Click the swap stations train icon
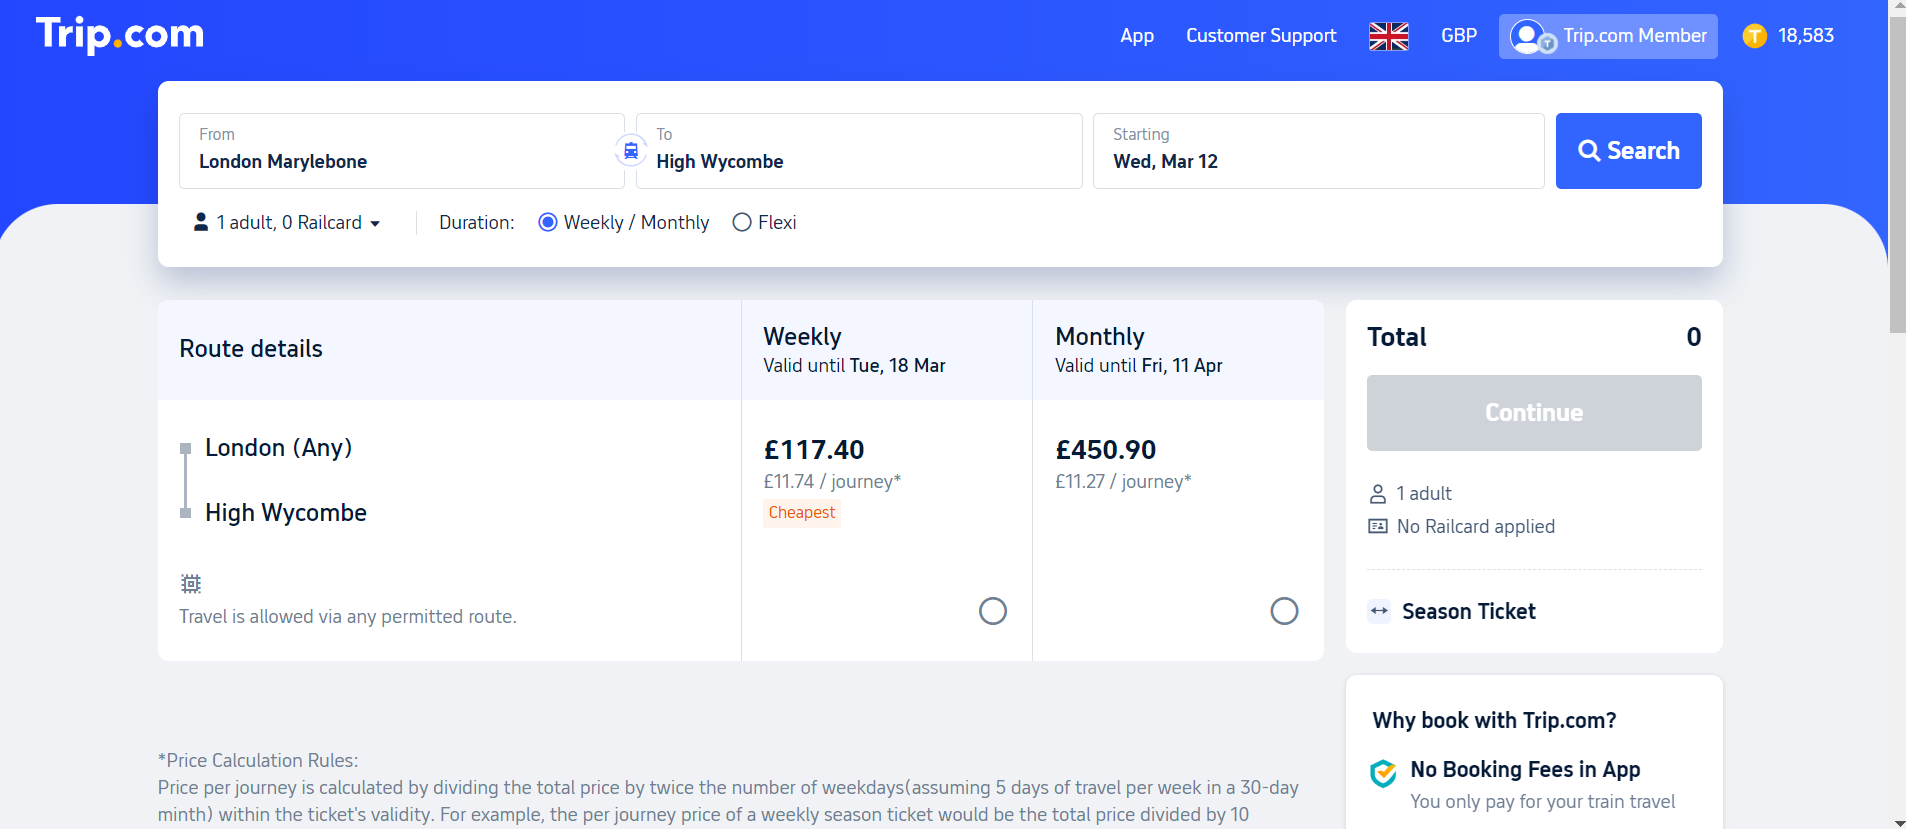Screen dimensions: 1906x829 pyautogui.click(x=631, y=151)
